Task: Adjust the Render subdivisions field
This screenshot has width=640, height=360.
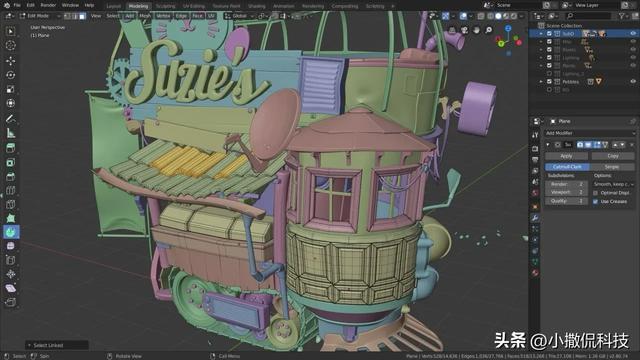Action: click(x=567, y=184)
